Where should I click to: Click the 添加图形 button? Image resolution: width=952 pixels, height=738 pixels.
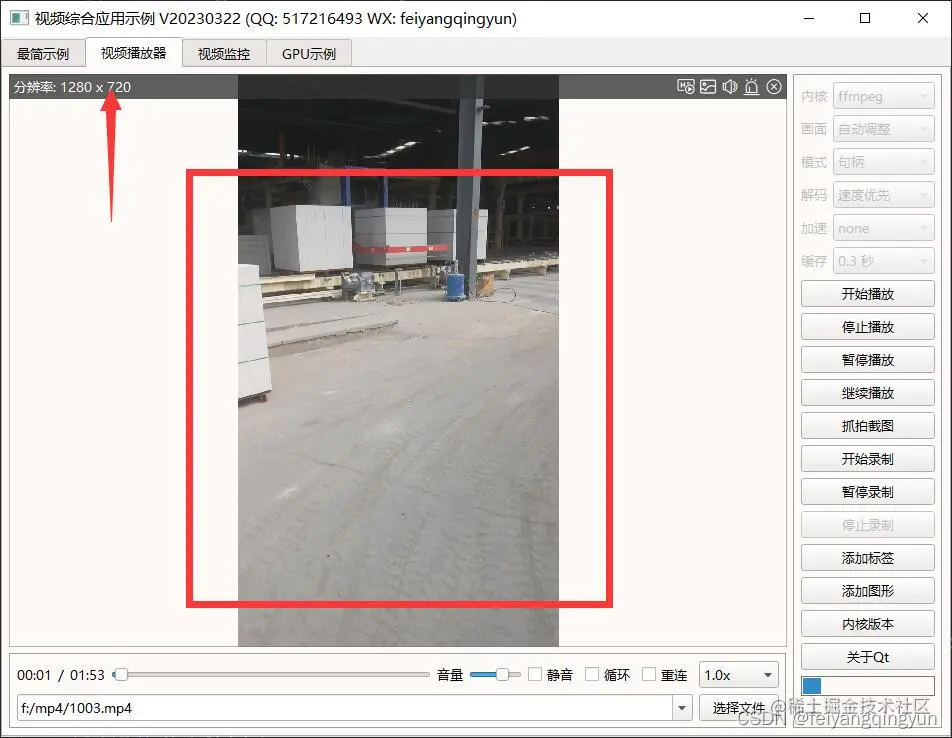click(x=868, y=591)
